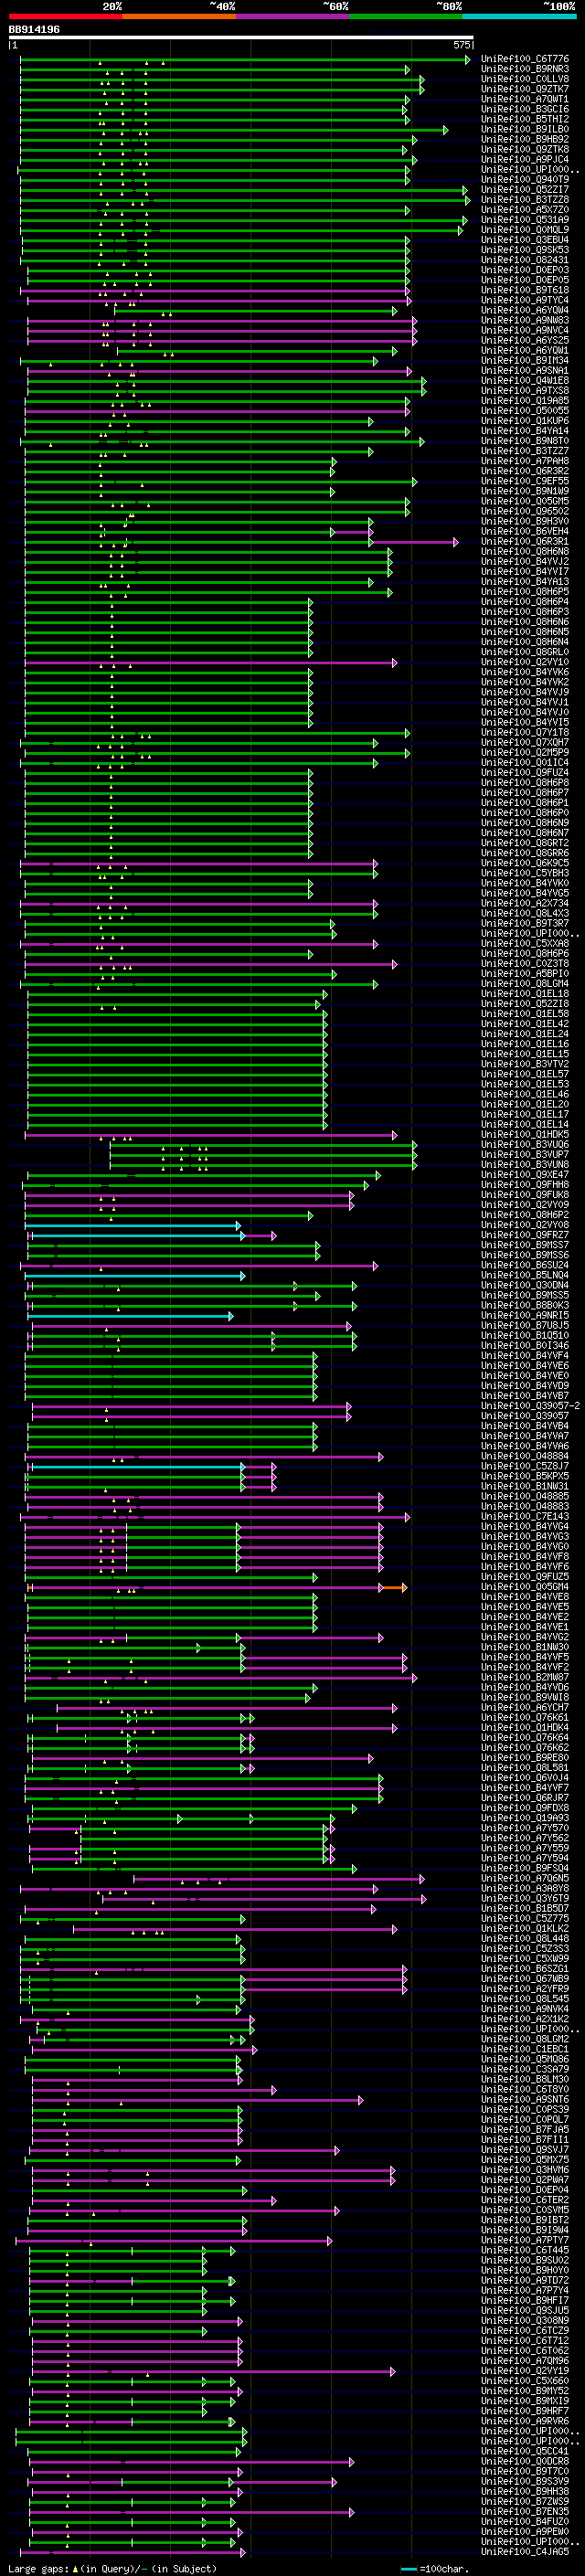Open hit UniRef100_B9RNR3
Viewport: 585px width, 2576px height.
tap(525, 70)
